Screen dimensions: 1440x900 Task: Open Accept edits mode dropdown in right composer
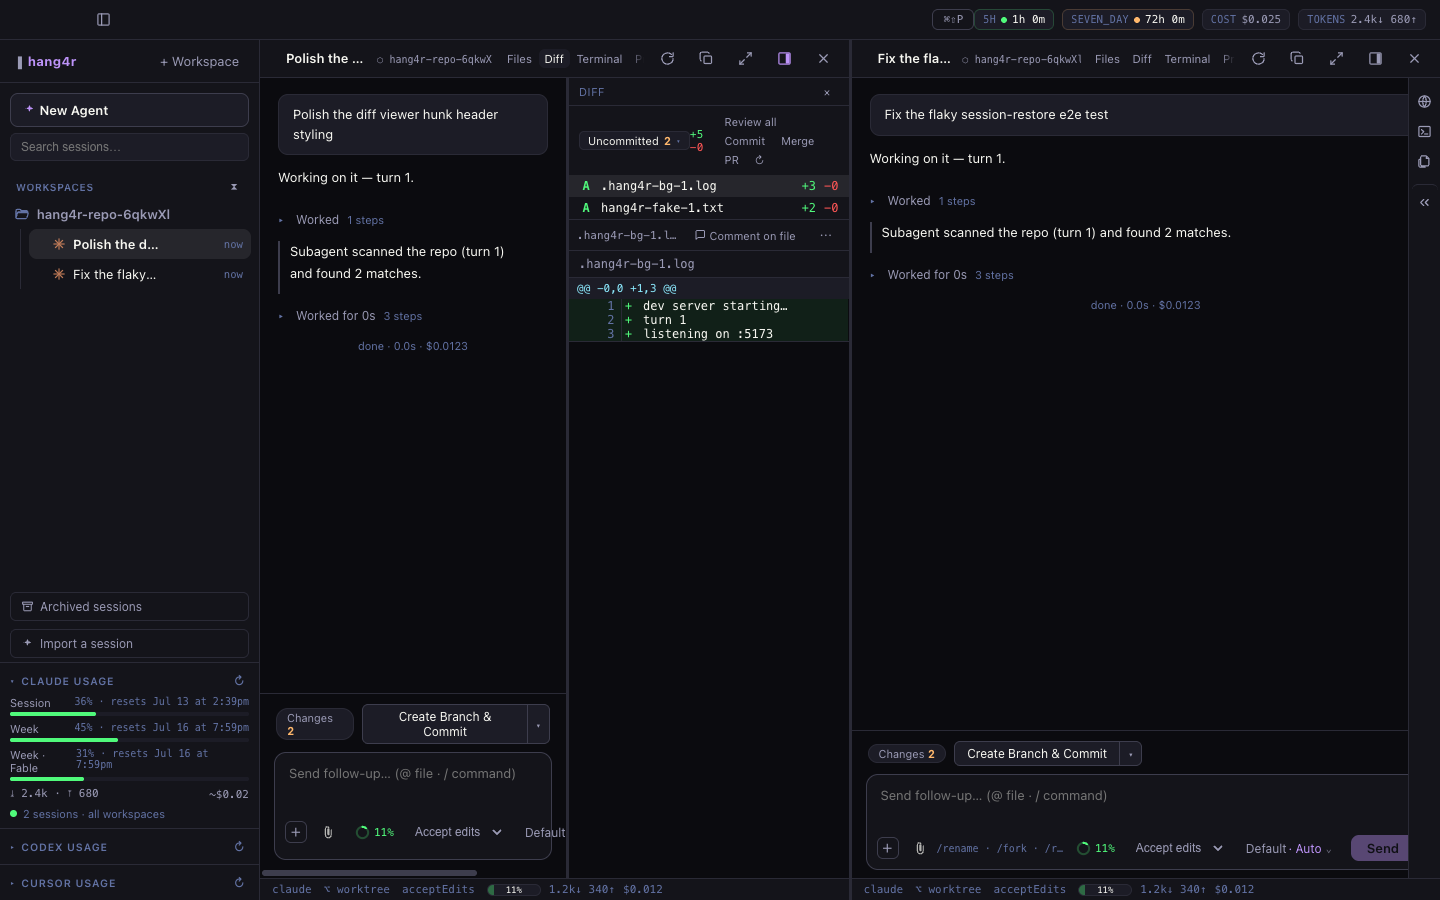point(1179,848)
